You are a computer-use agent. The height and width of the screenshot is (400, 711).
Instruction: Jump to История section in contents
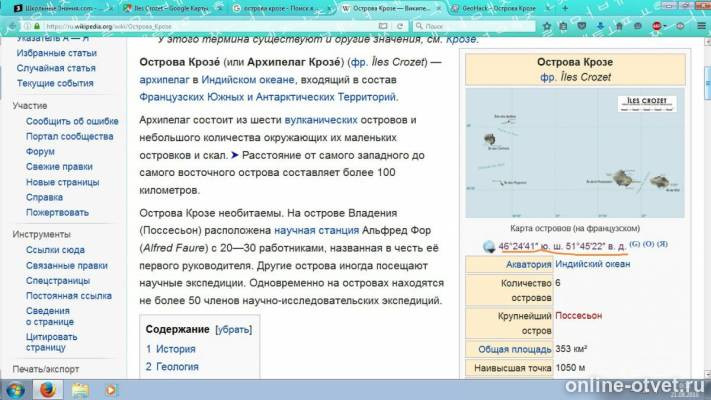point(175,349)
